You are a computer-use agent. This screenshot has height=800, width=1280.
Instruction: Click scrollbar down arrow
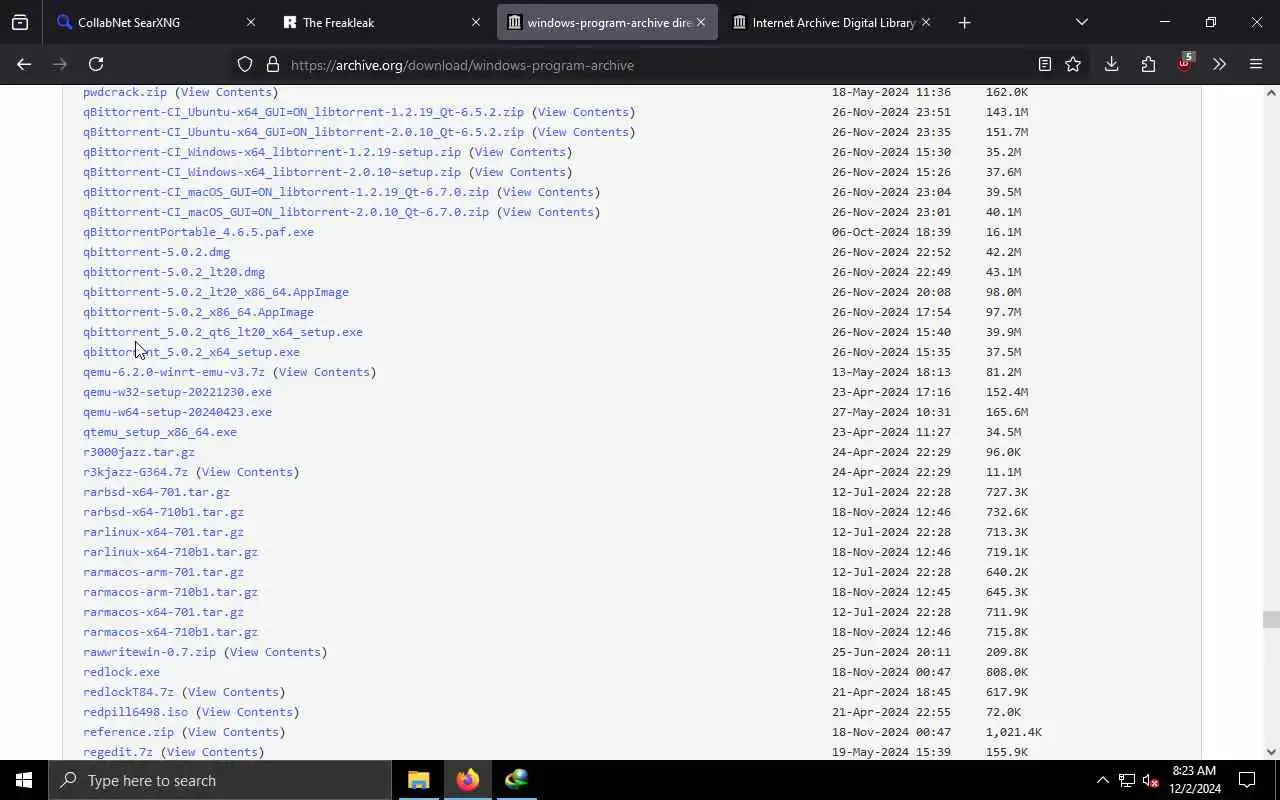[x=1271, y=752]
